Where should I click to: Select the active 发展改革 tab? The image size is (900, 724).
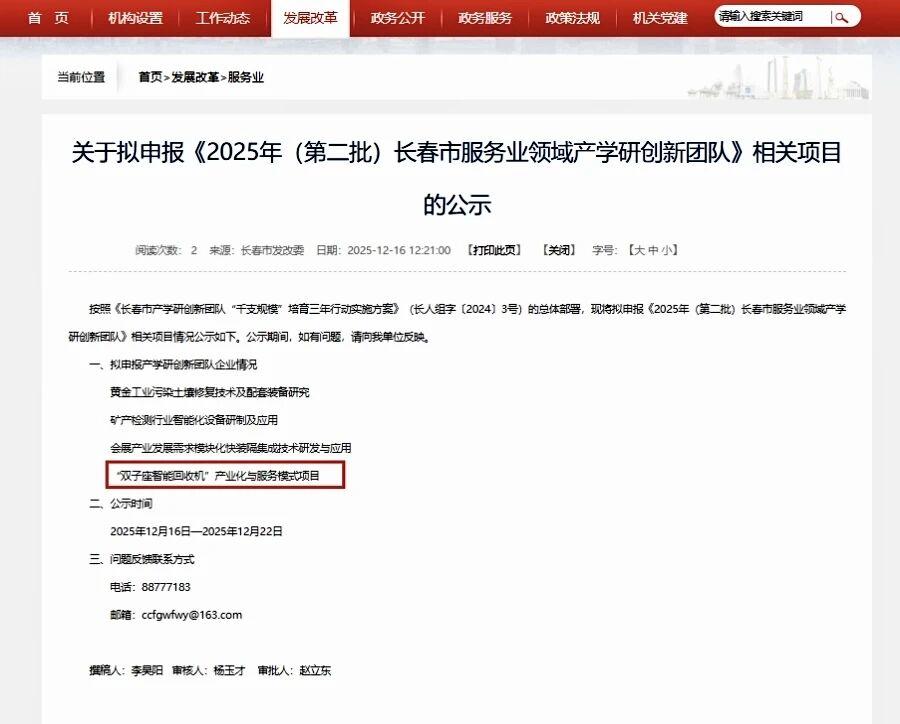tap(310, 18)
